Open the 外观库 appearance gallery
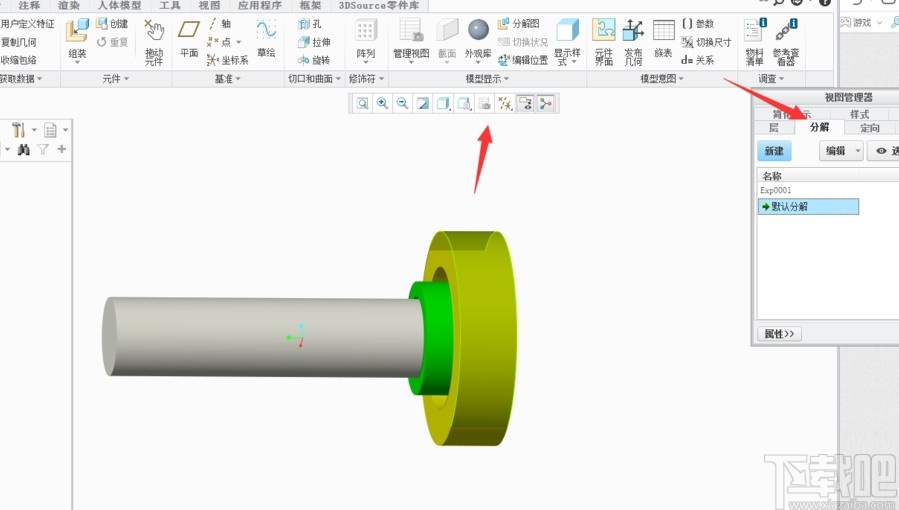The image size is (899, 510). (478, 39)
